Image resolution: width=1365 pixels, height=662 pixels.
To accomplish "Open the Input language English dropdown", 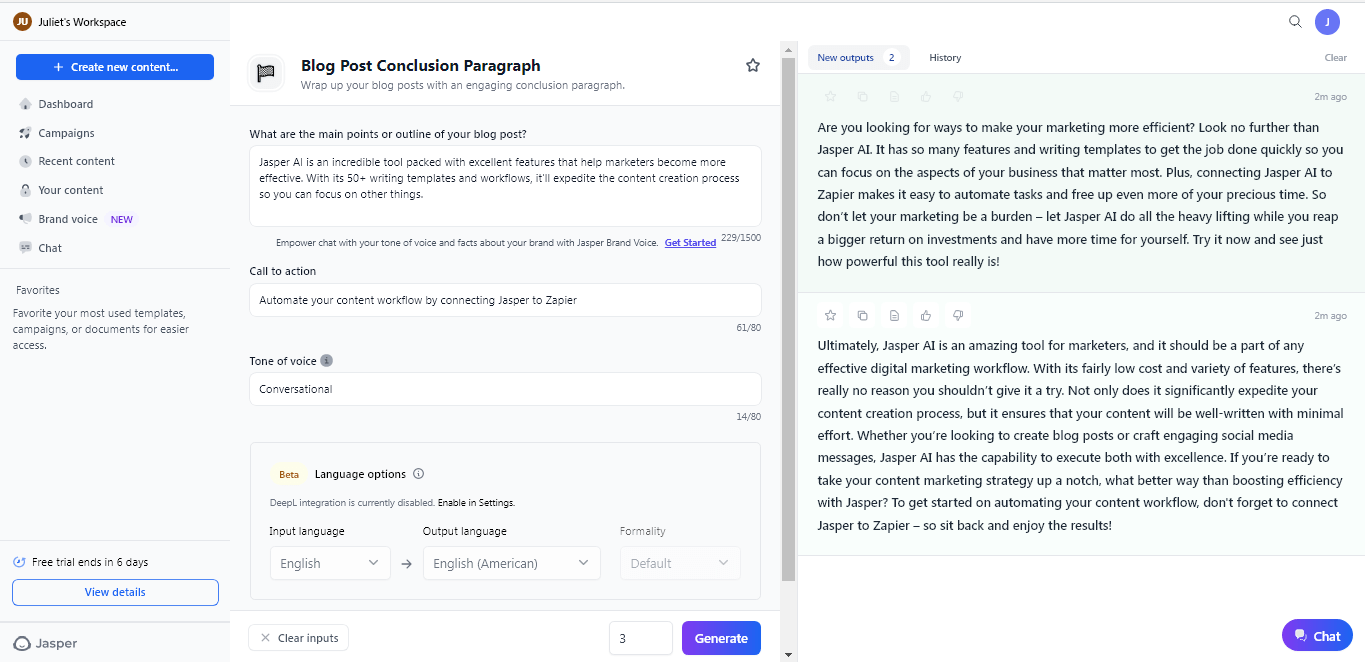I will click(329, 563).
